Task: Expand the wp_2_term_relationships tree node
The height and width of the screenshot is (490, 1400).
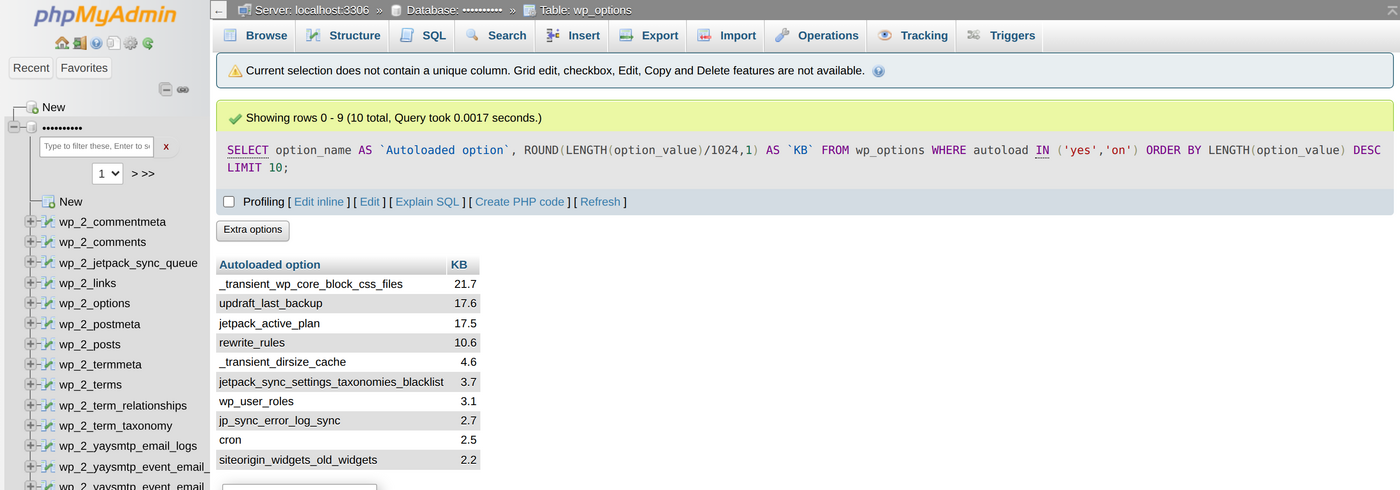Action: [x=30, y=405]
